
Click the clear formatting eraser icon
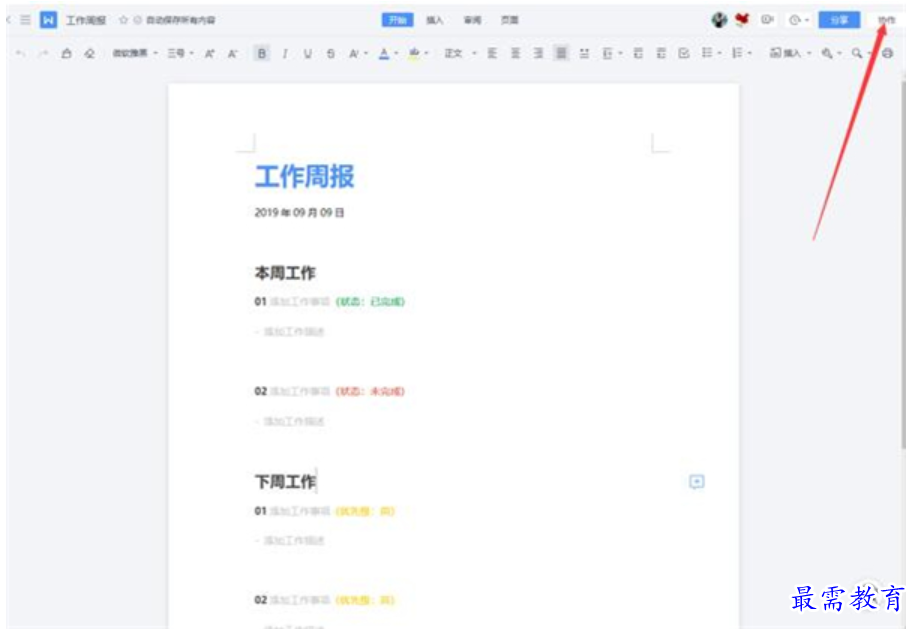point(89,54)
